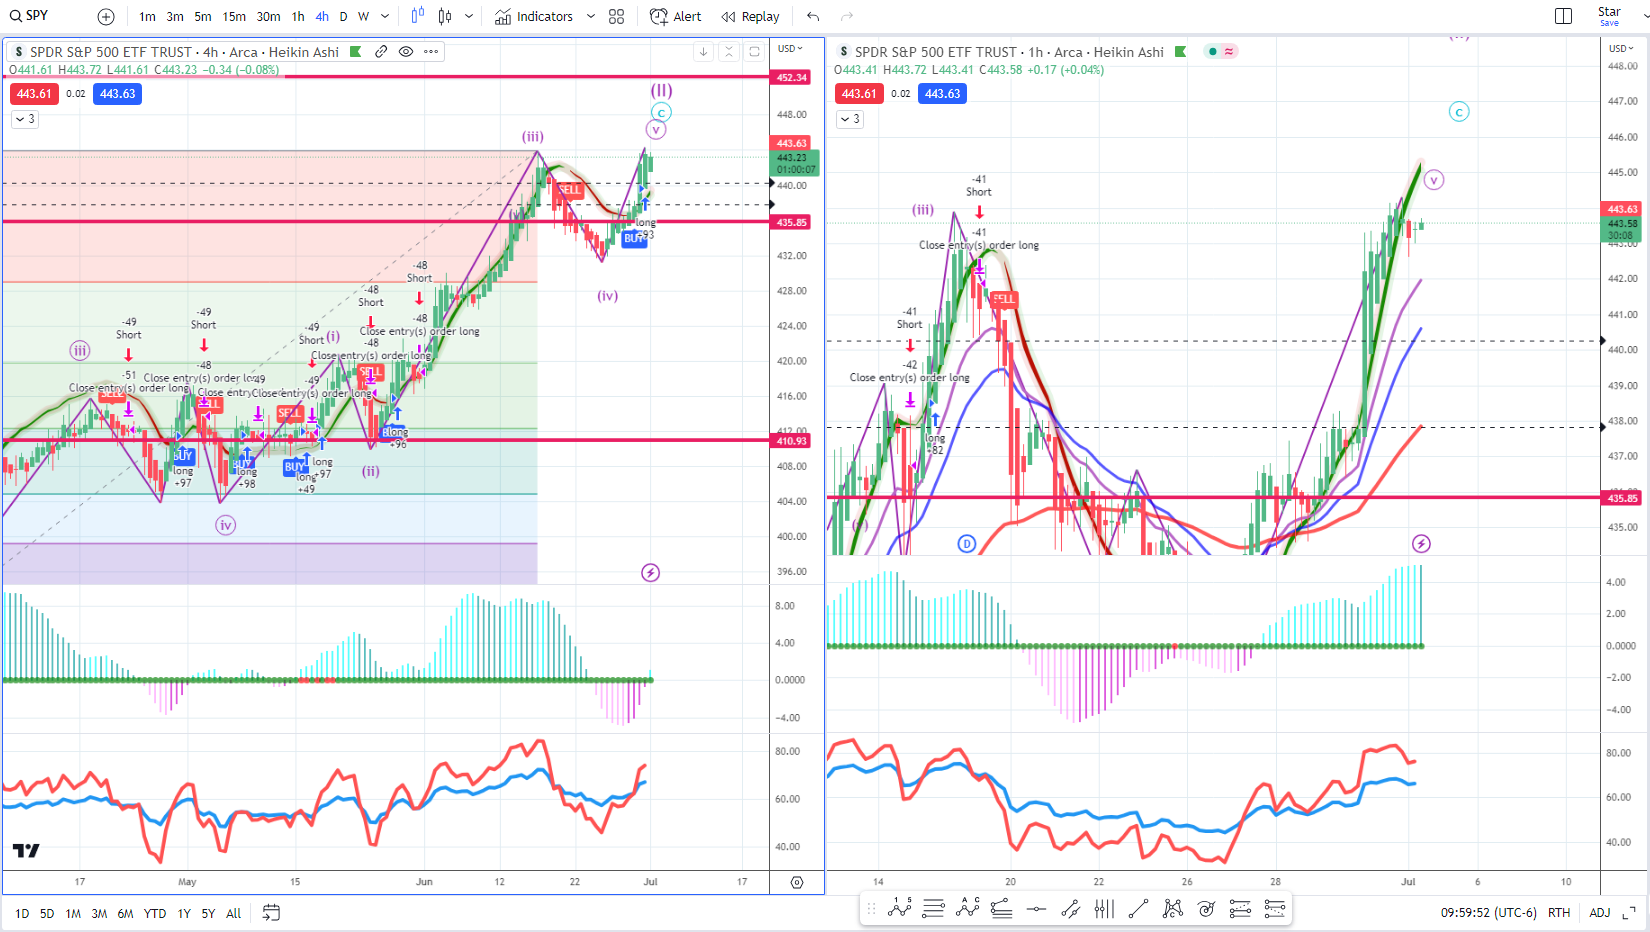Select the Elliott ABC correction wave tool

(967, 908)
